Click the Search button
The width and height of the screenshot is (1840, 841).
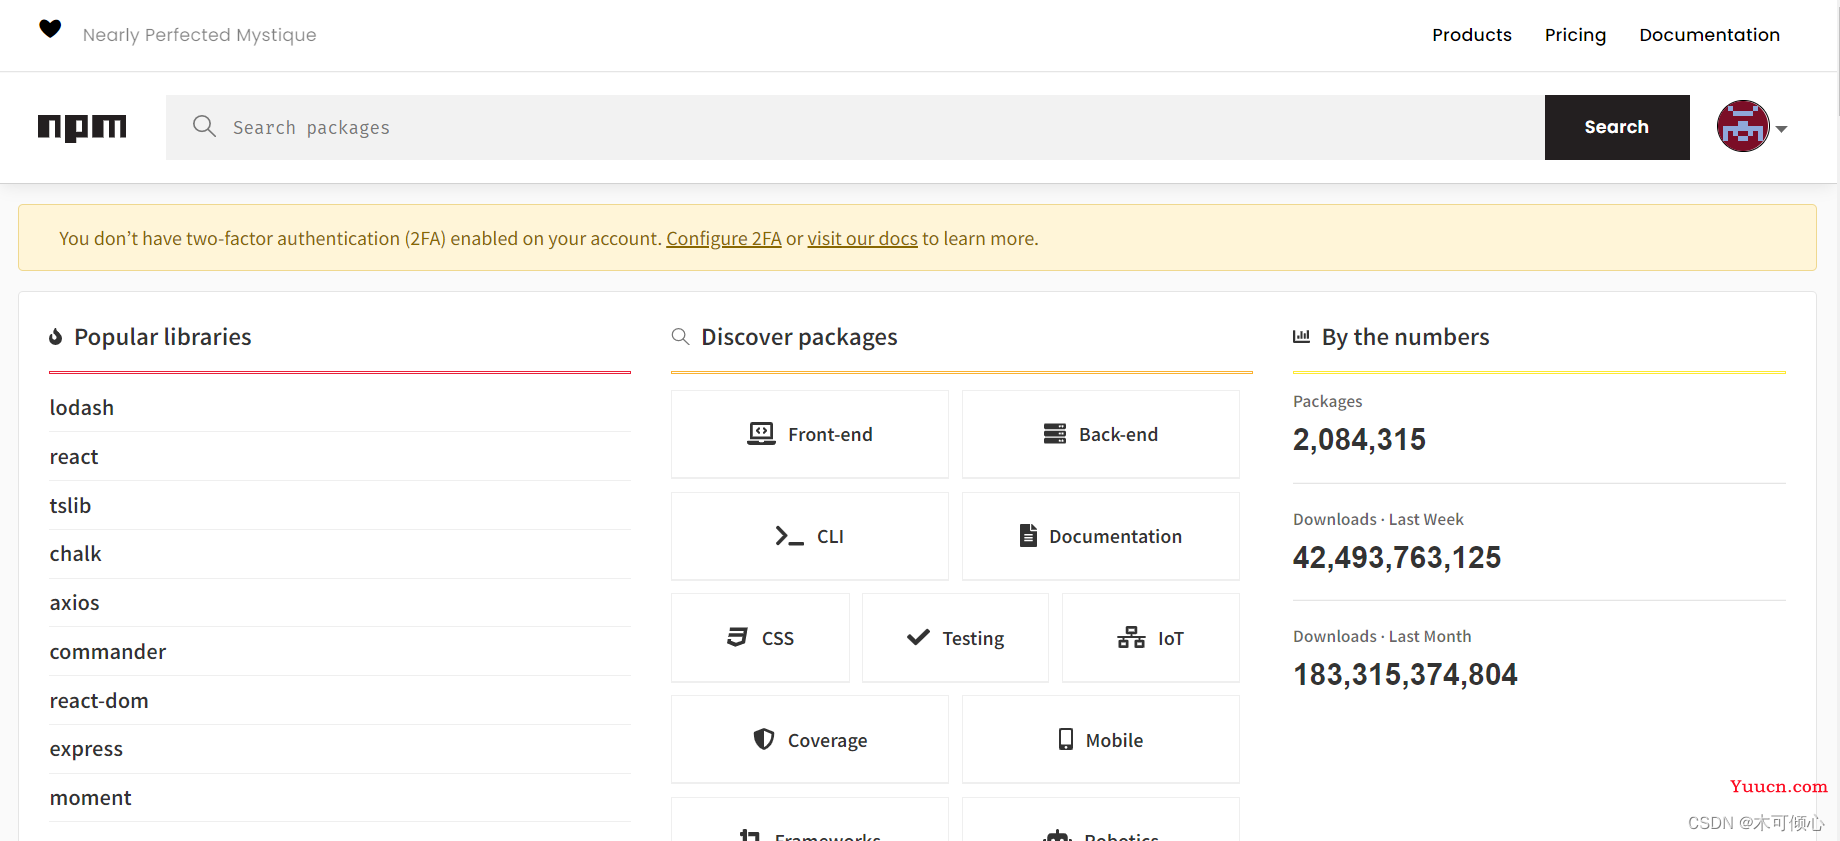pyautogui.click(x=1617, y=127)
